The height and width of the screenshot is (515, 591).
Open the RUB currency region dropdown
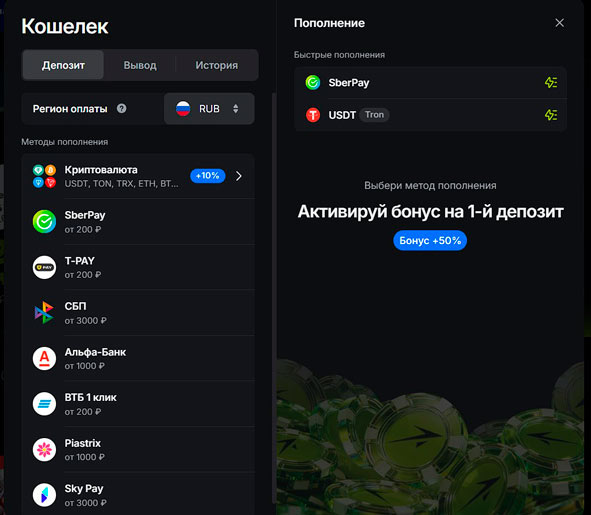[209, 109]
